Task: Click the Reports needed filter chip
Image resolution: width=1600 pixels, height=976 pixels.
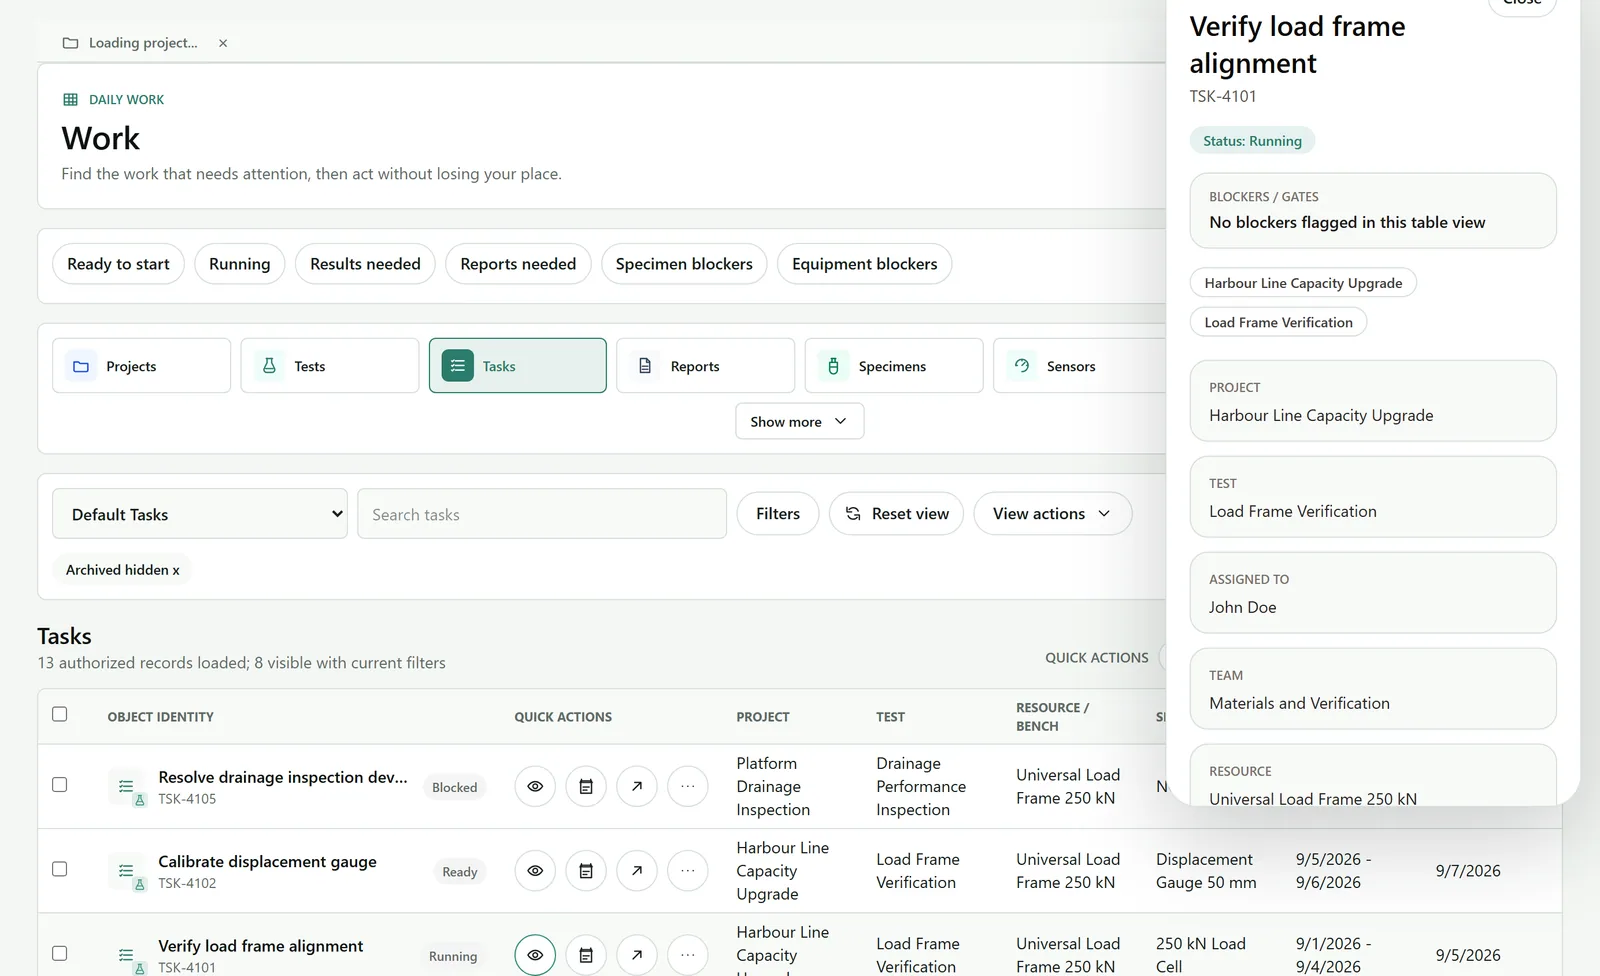Action: [518, 264]
